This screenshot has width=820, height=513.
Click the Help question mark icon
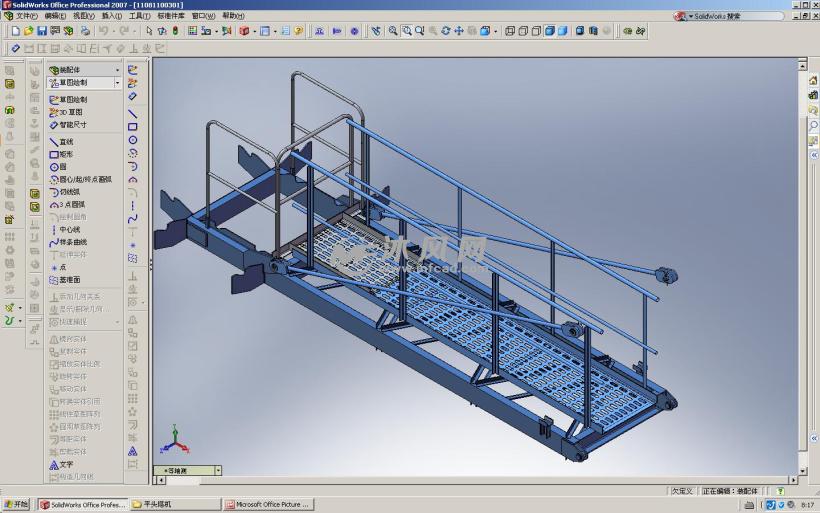[x=299, y=31]
